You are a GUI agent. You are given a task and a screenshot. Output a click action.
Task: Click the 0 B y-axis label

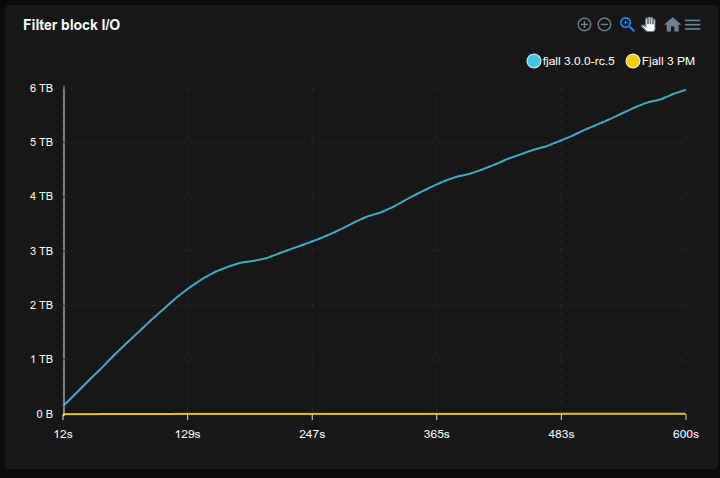tap(43, 413)
